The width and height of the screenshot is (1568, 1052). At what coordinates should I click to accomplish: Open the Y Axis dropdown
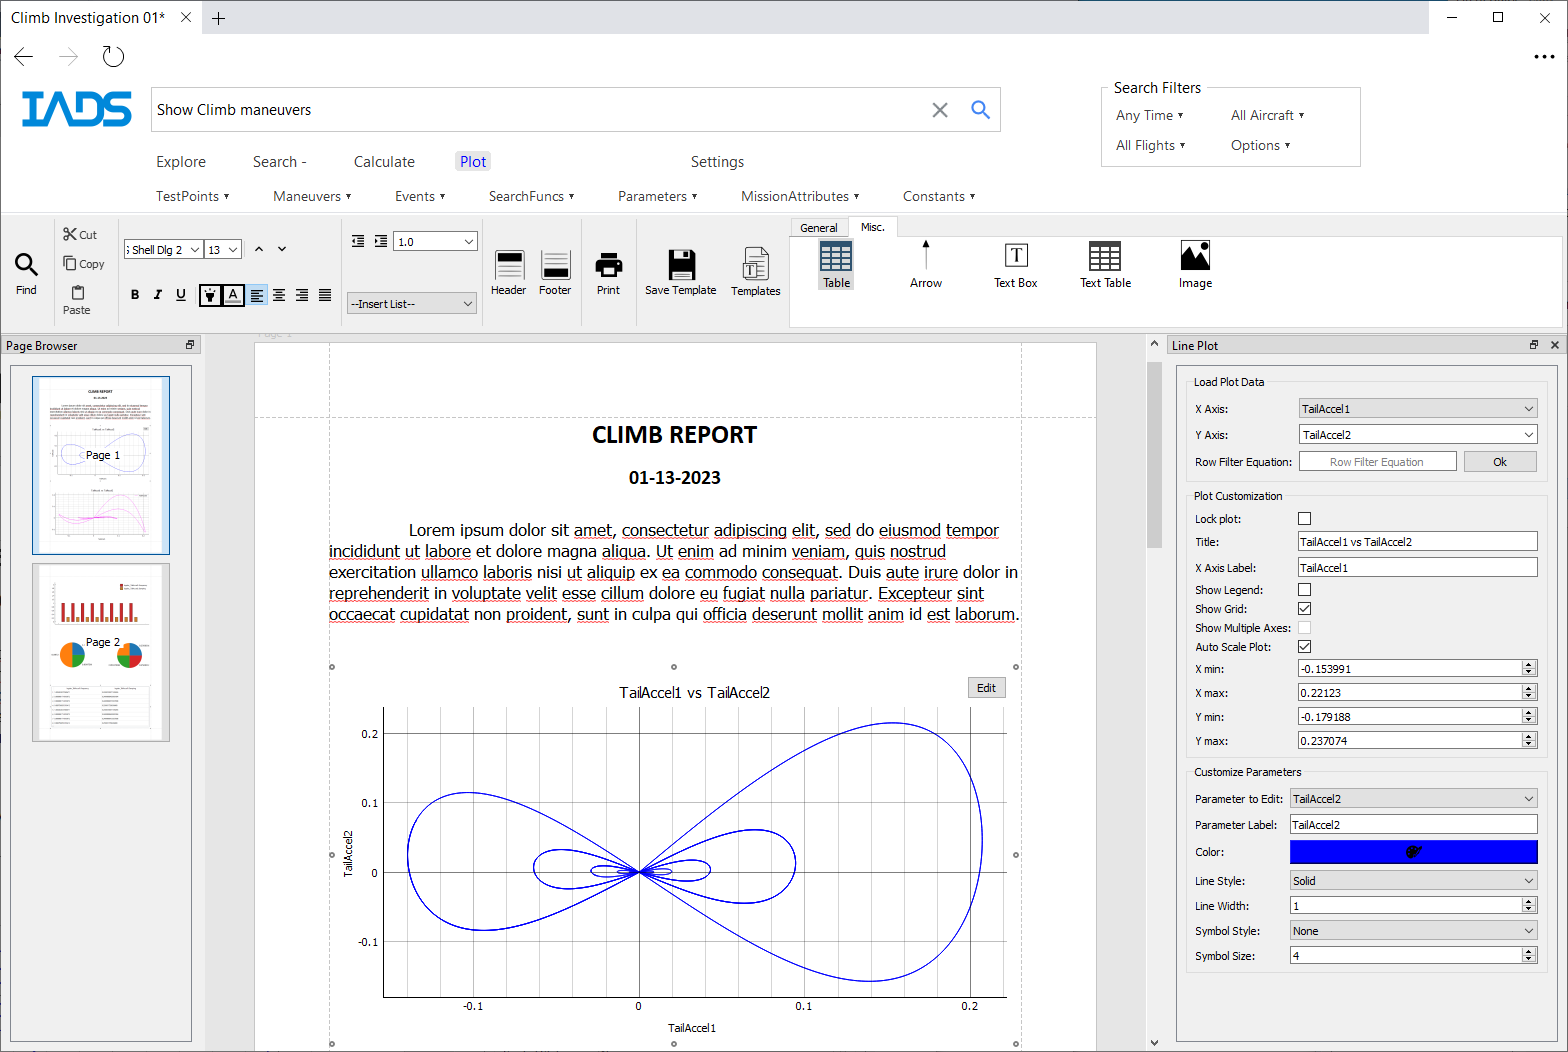[x=1418, y=434]
